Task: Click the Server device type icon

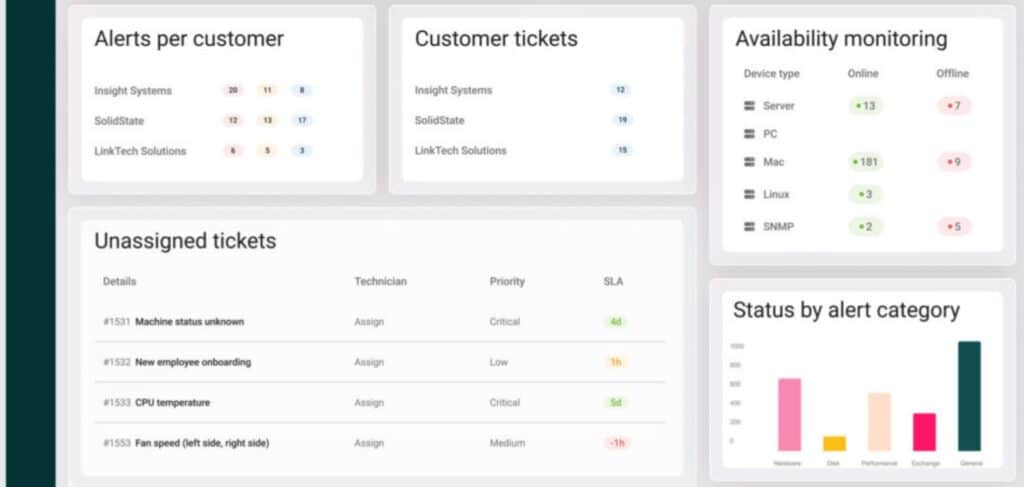Action: pos(750,106)
